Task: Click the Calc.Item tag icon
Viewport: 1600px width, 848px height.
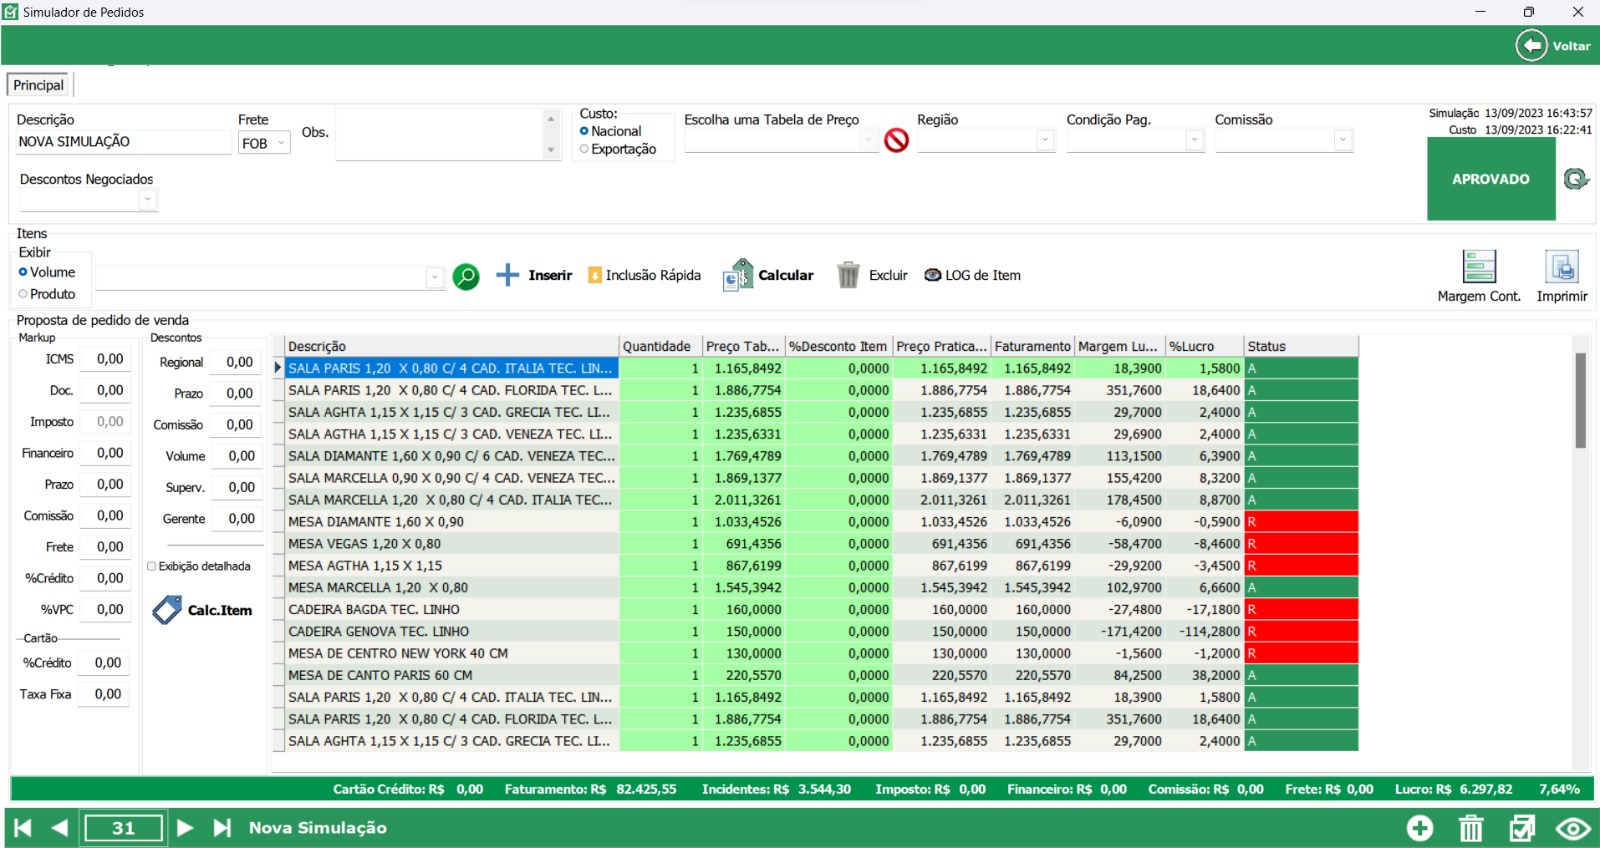Action: [x=167, y=610]
